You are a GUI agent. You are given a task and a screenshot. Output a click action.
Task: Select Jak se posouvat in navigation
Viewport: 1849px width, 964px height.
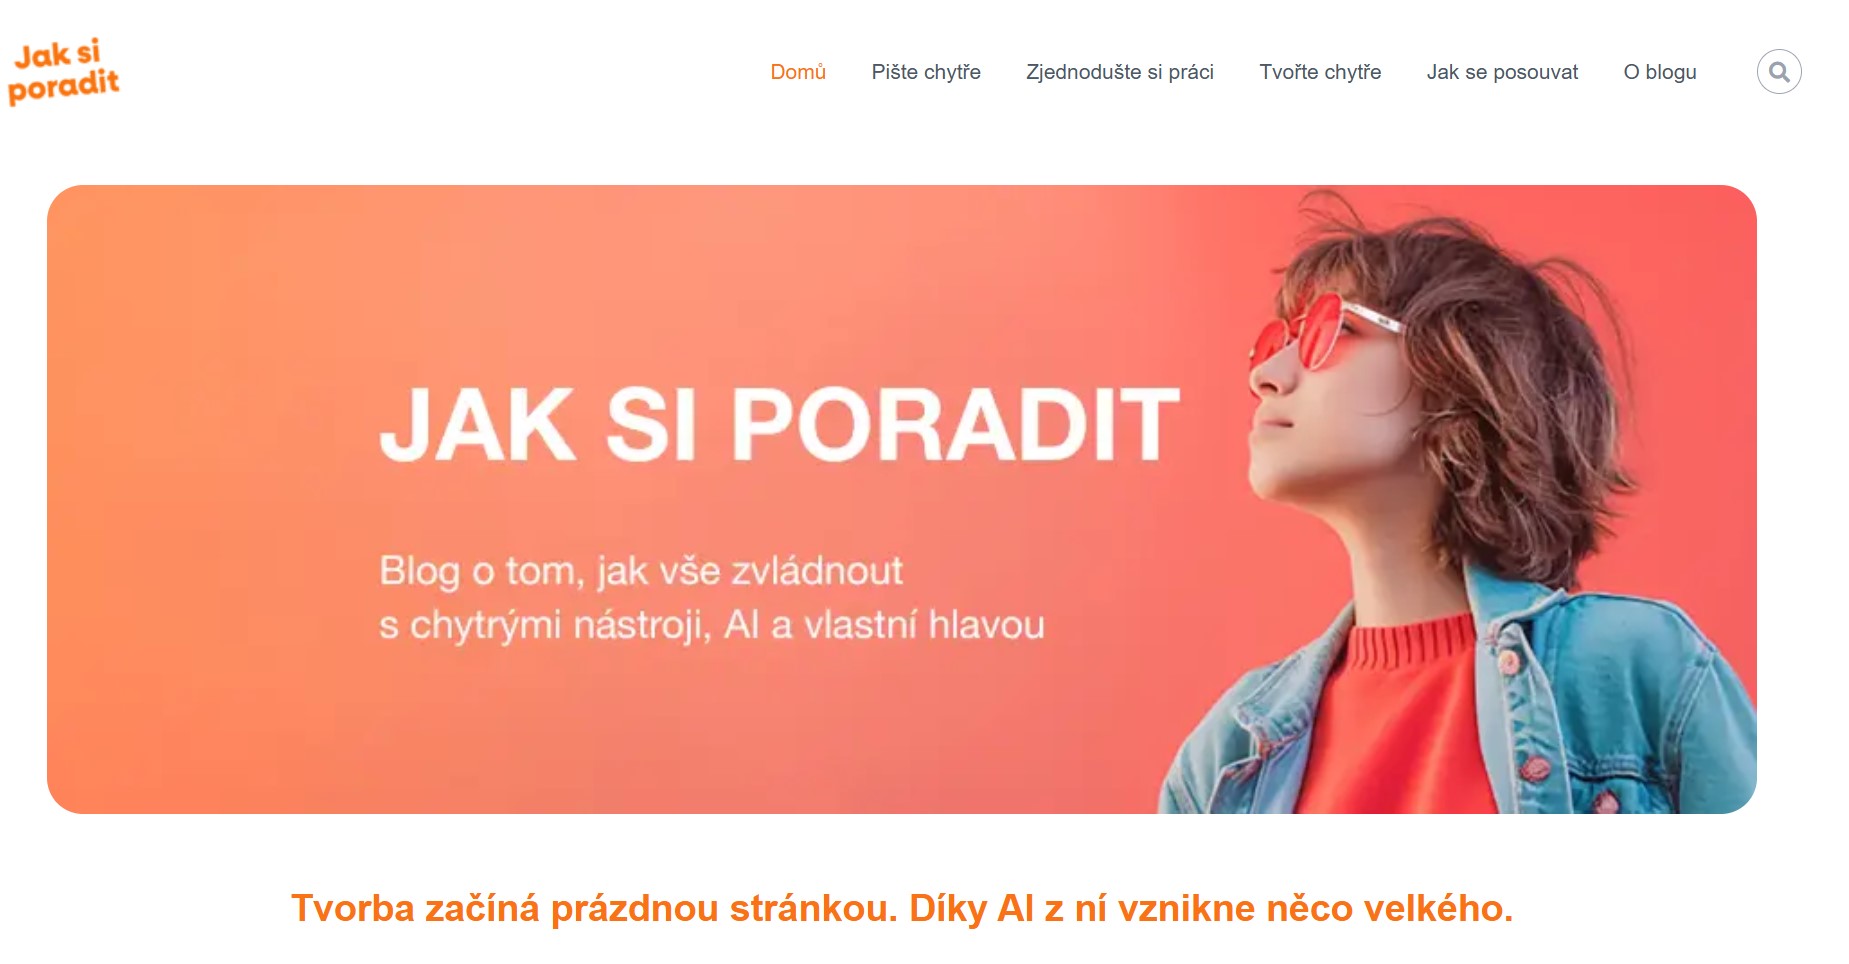[1502, 72]
